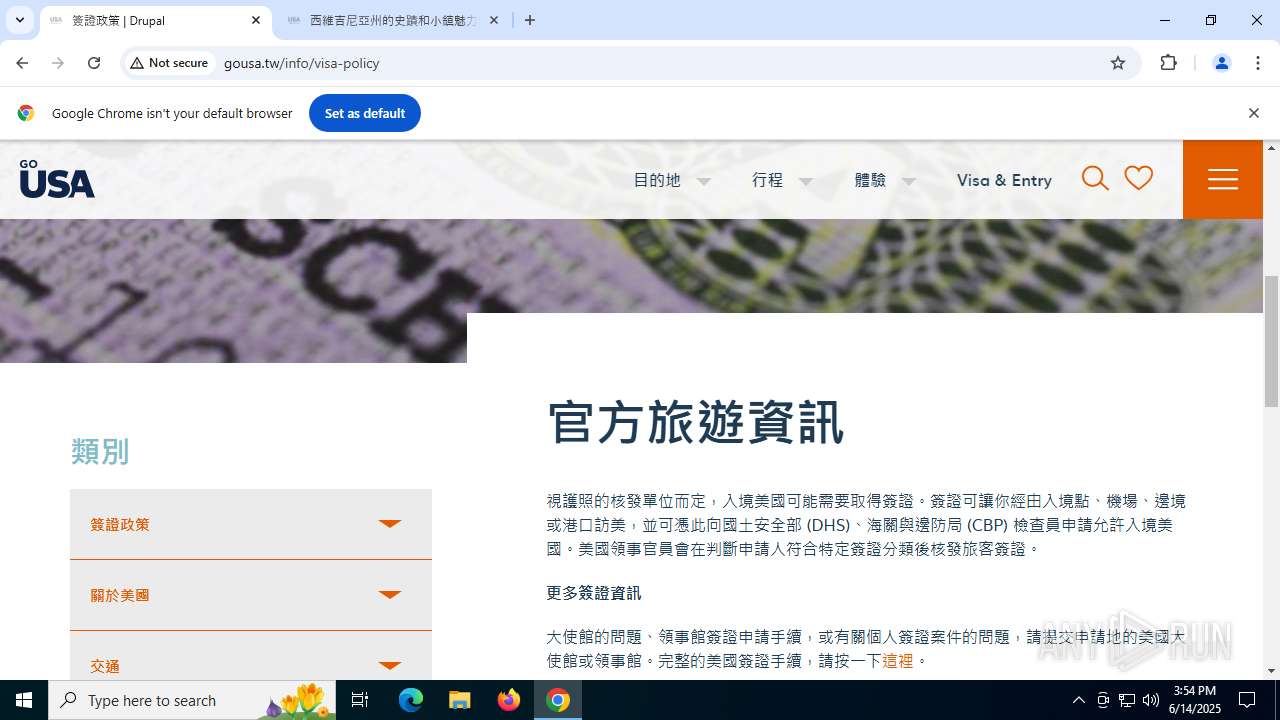
Task: Follow the 這裡 hyperlink
Action: [898, 661]
